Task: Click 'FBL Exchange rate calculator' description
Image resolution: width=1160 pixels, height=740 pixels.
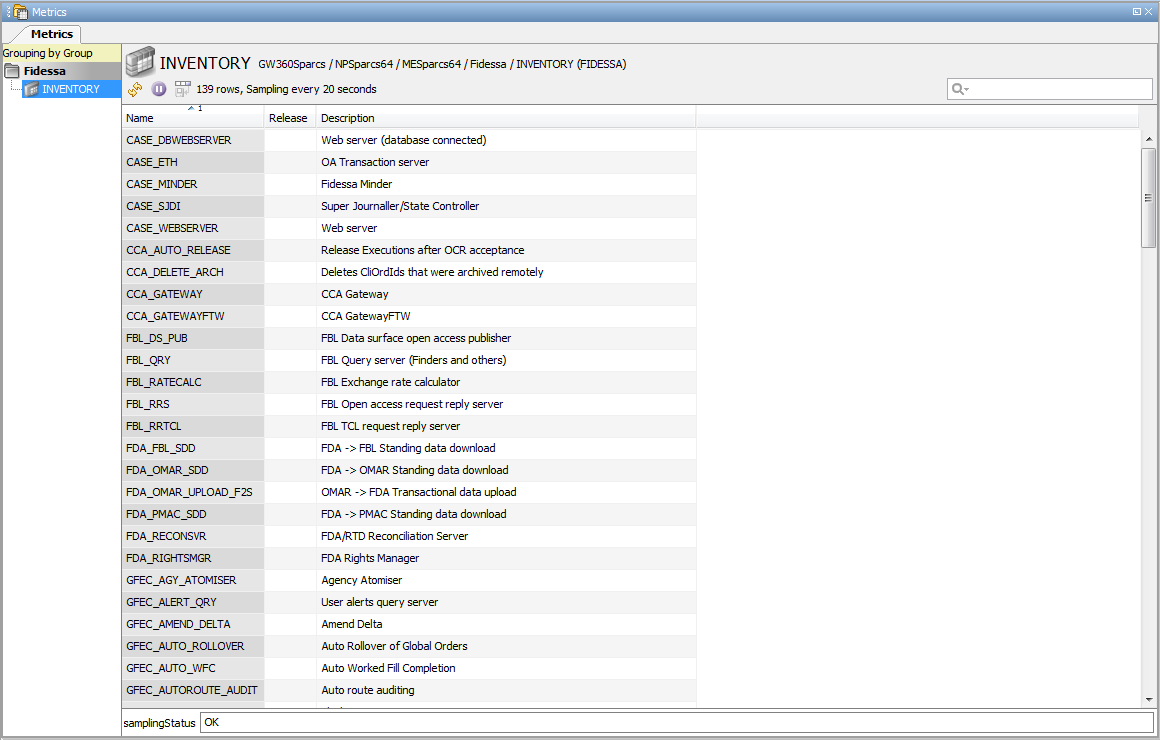Action: pos(391,383)
